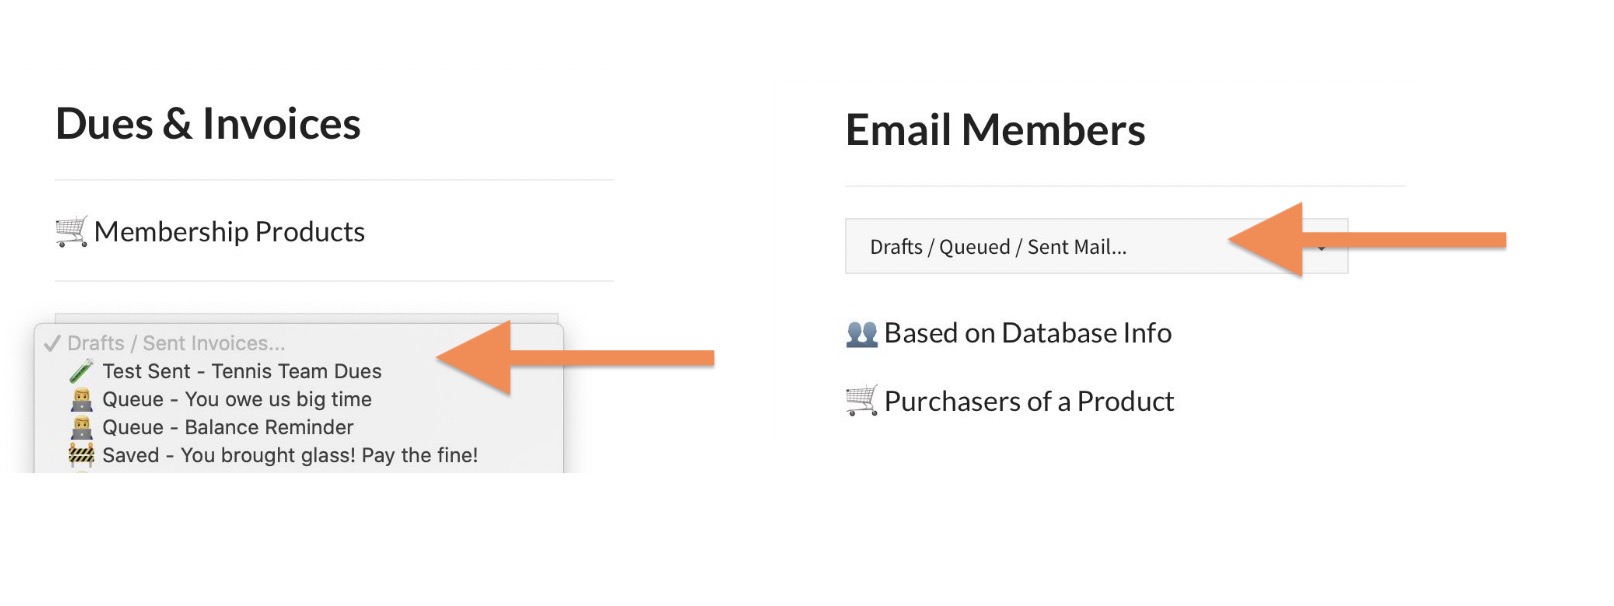Click the cart icon beside Purchasers of a Product
The image size is (1614, 606).
click(861, 401)
